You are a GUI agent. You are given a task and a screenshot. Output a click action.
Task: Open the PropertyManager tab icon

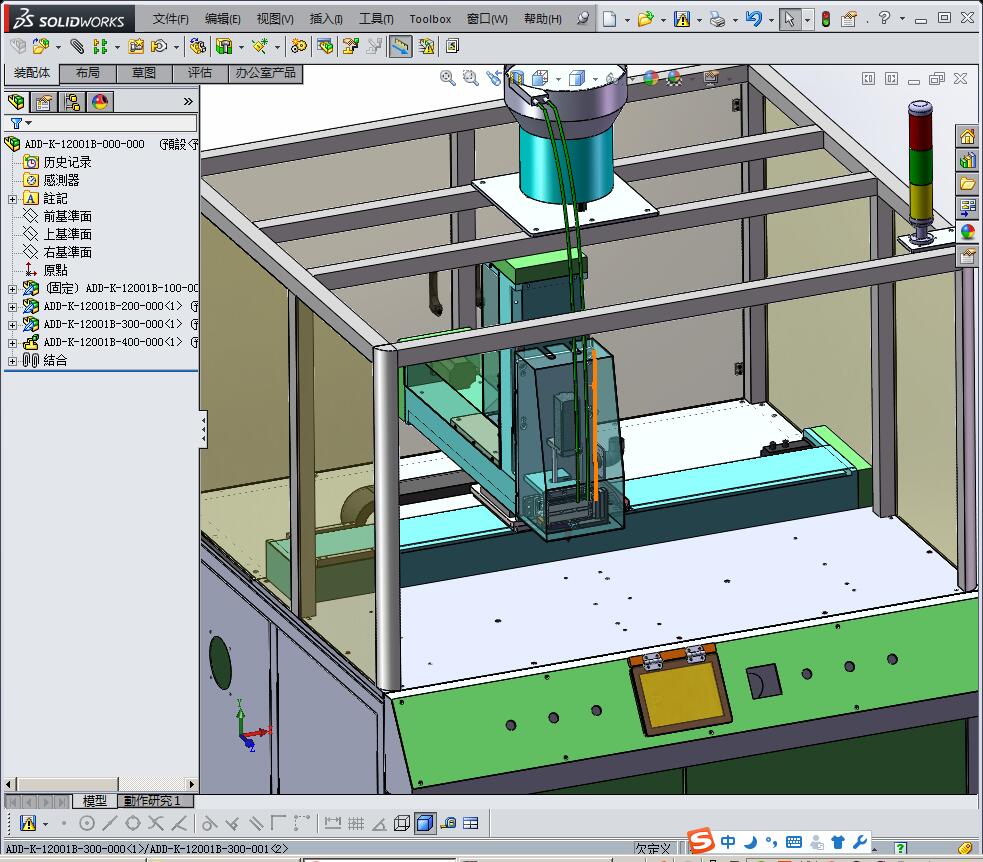44,101
